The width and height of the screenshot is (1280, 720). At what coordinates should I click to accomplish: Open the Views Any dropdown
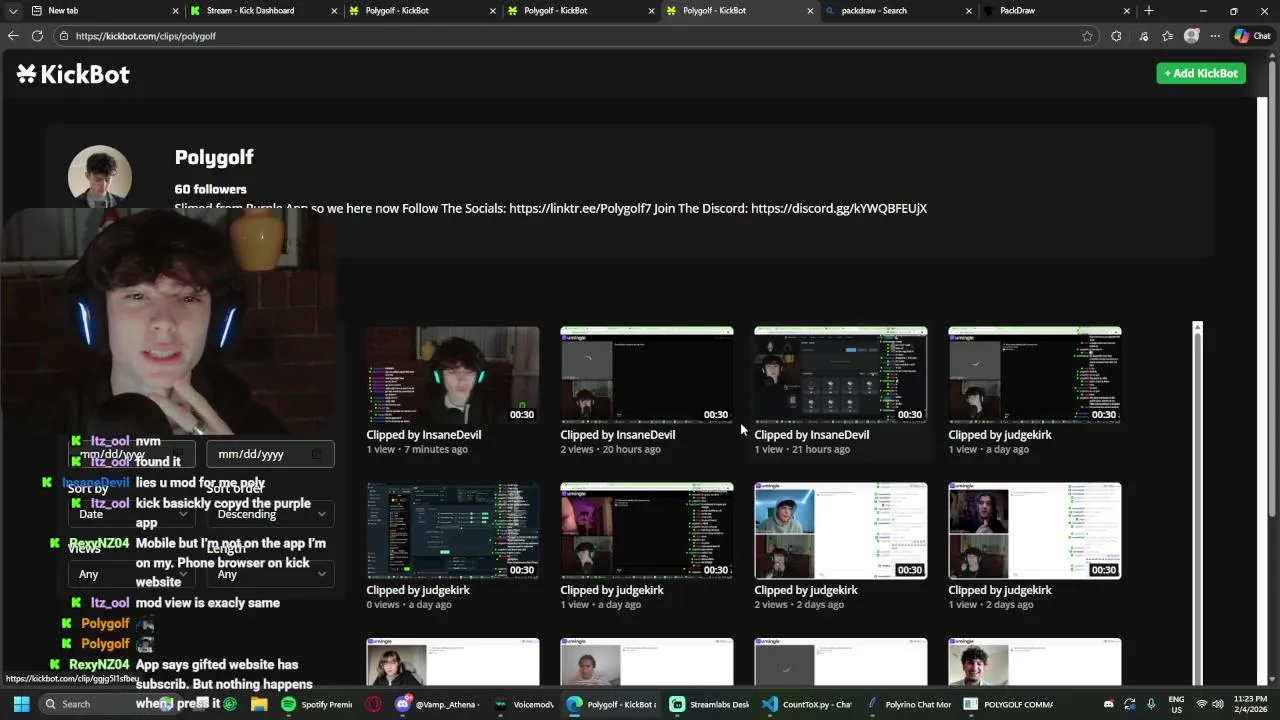(x=132, y=574)
